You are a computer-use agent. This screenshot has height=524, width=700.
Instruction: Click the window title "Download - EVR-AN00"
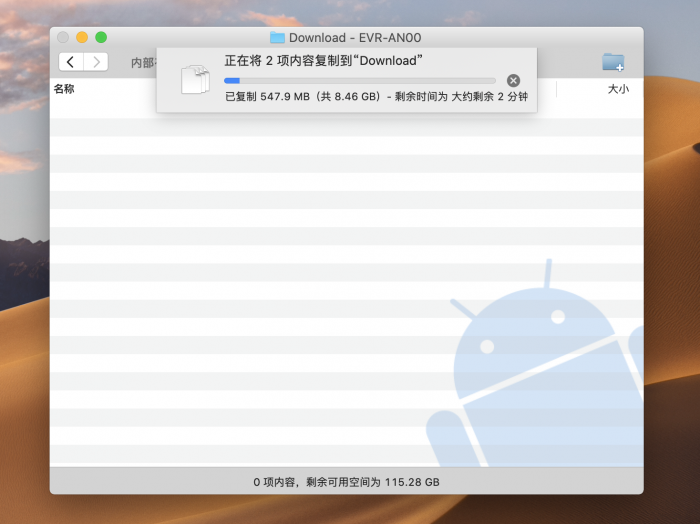click(354, 38)
